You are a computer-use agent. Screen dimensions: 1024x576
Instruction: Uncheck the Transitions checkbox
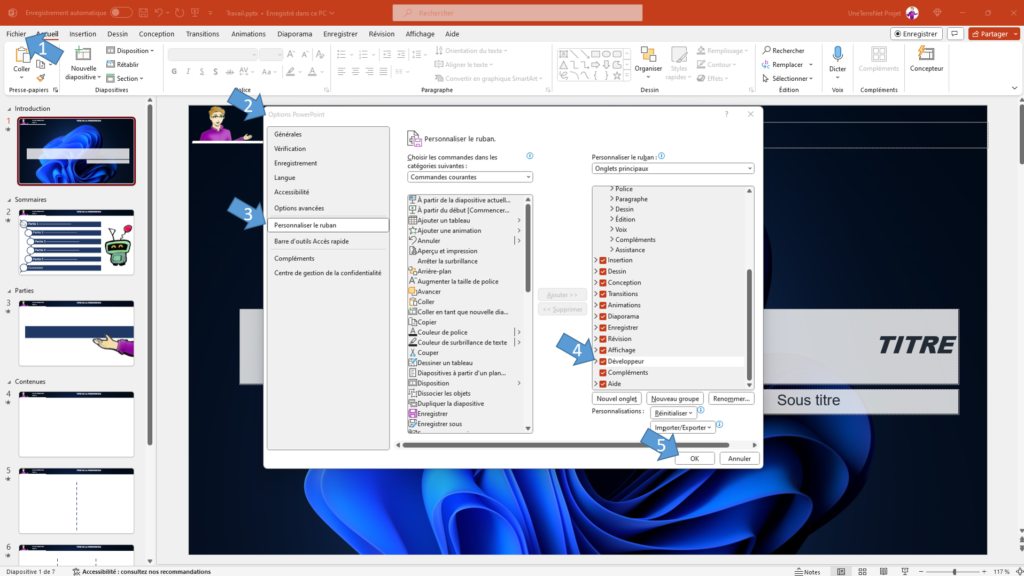(603, 294)
